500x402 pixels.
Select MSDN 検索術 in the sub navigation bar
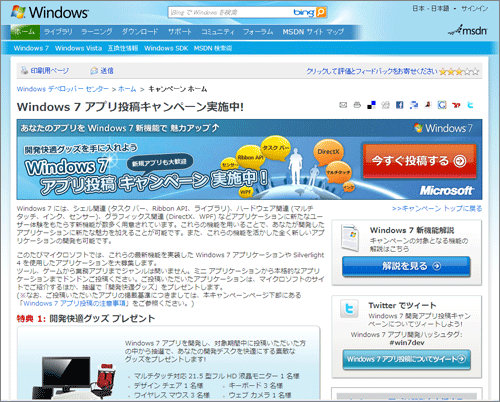coord(213,48)
